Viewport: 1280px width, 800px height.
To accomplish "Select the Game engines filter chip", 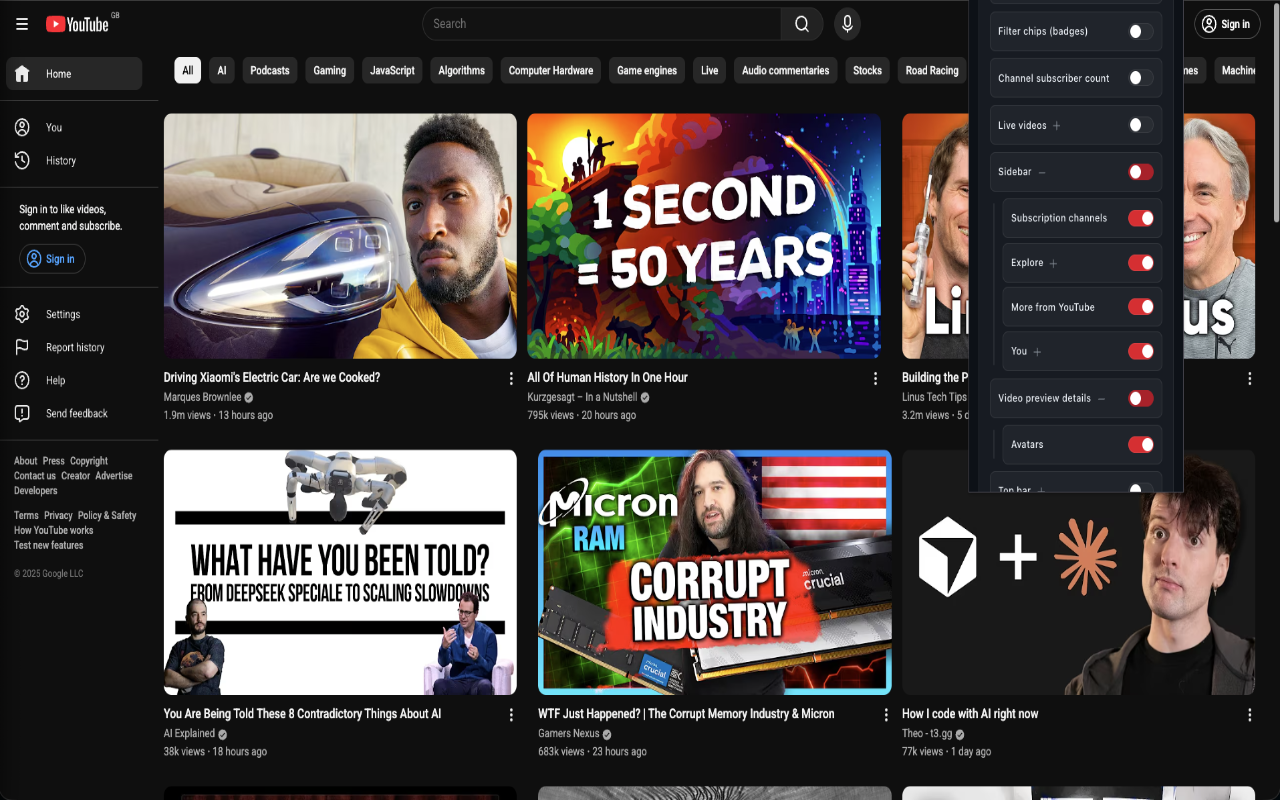I will [x=647, y=70].
